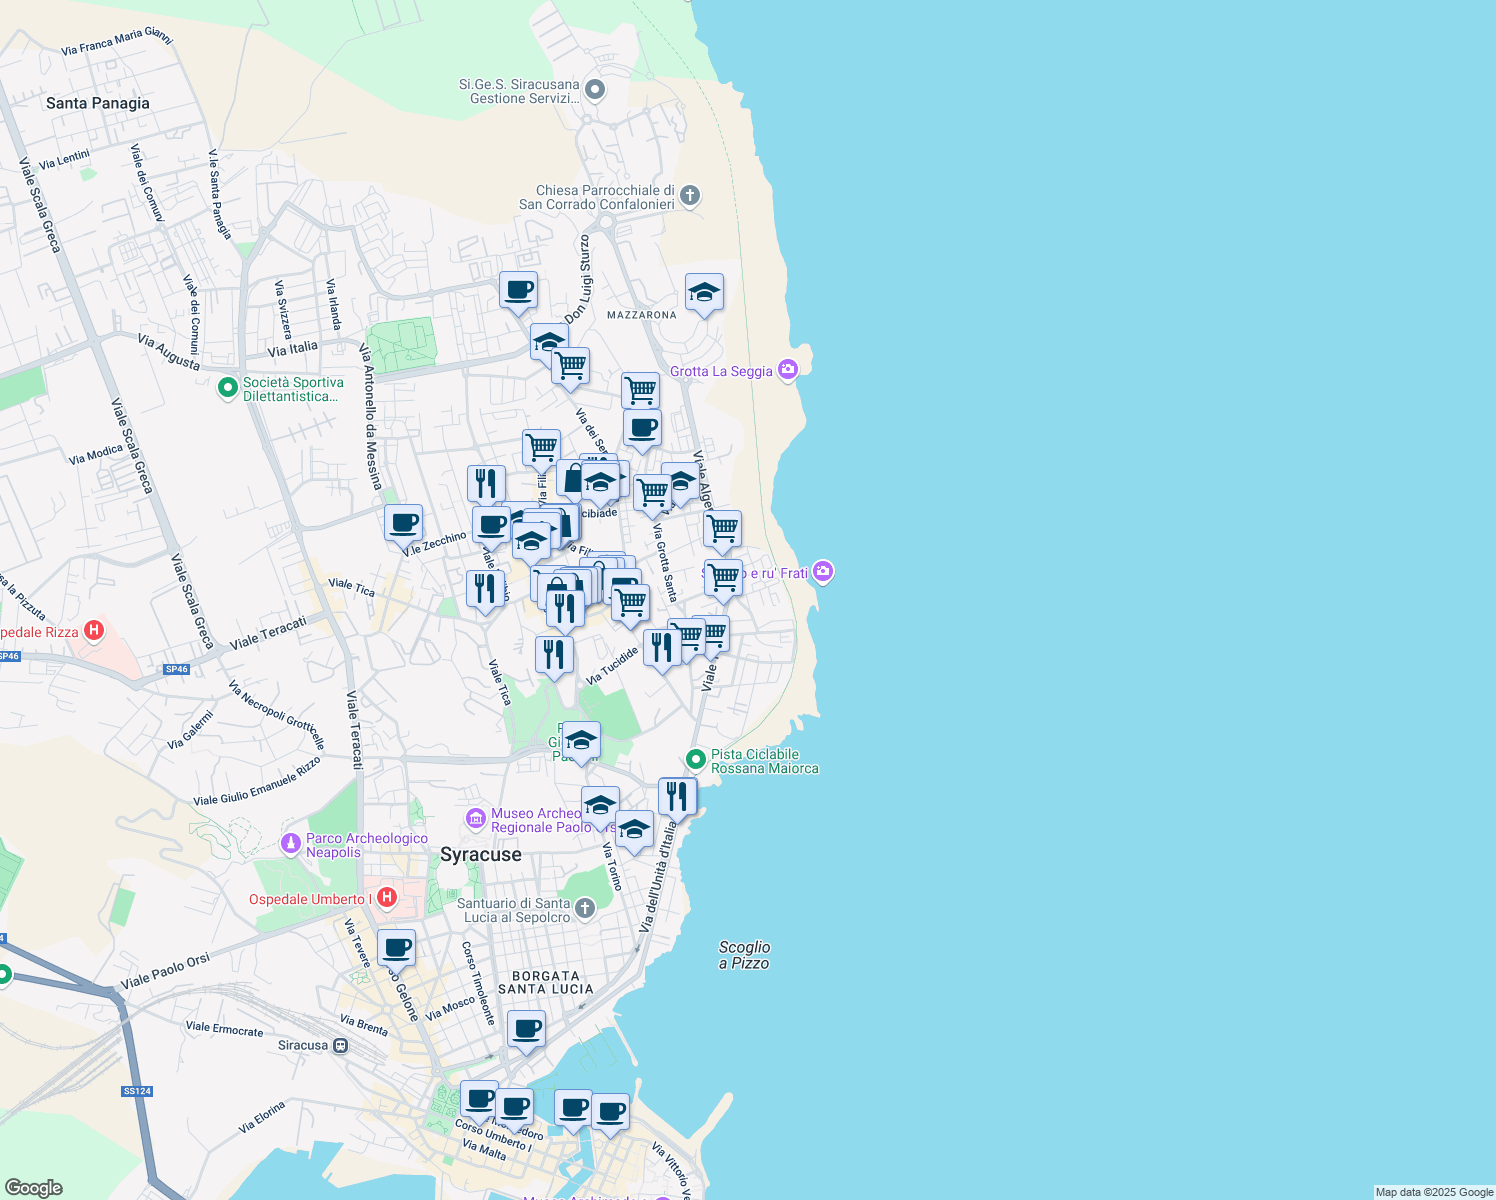Screen dimensions: 1496x1200
Task: Click the café marker west of Don Luigi Sturzo
Action: pos(518,292)
